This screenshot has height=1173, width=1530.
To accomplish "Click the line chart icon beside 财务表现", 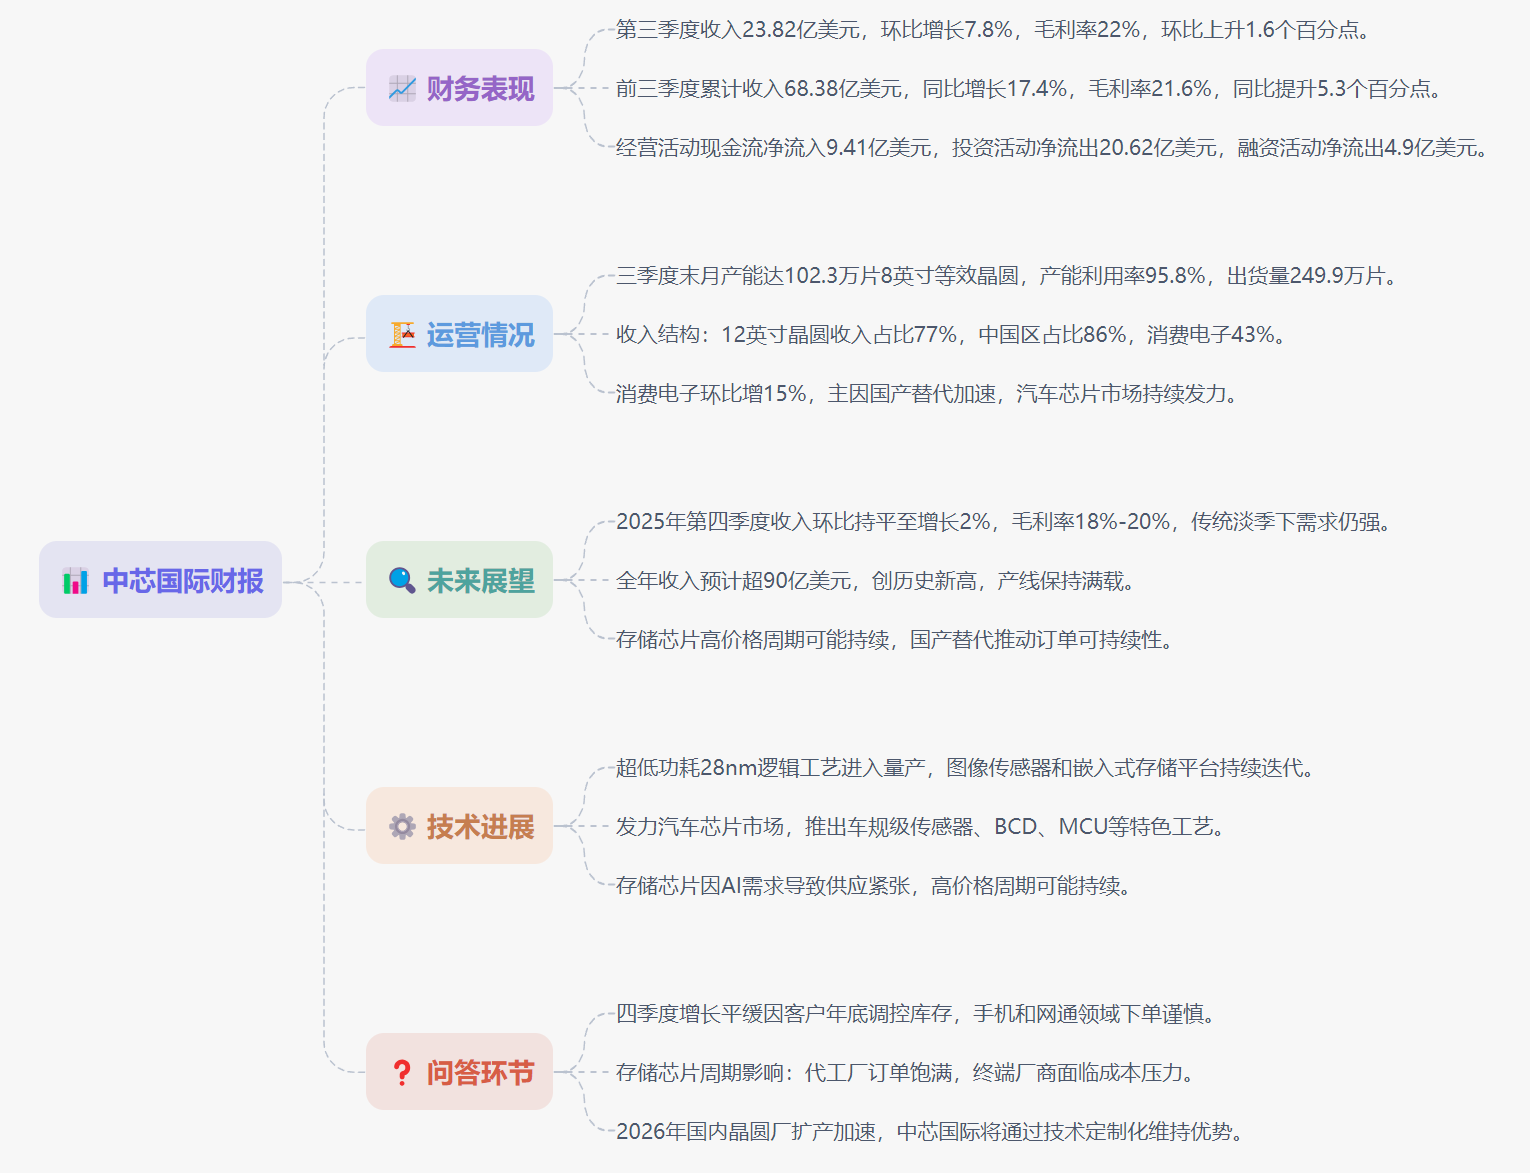I will [402, 89].
